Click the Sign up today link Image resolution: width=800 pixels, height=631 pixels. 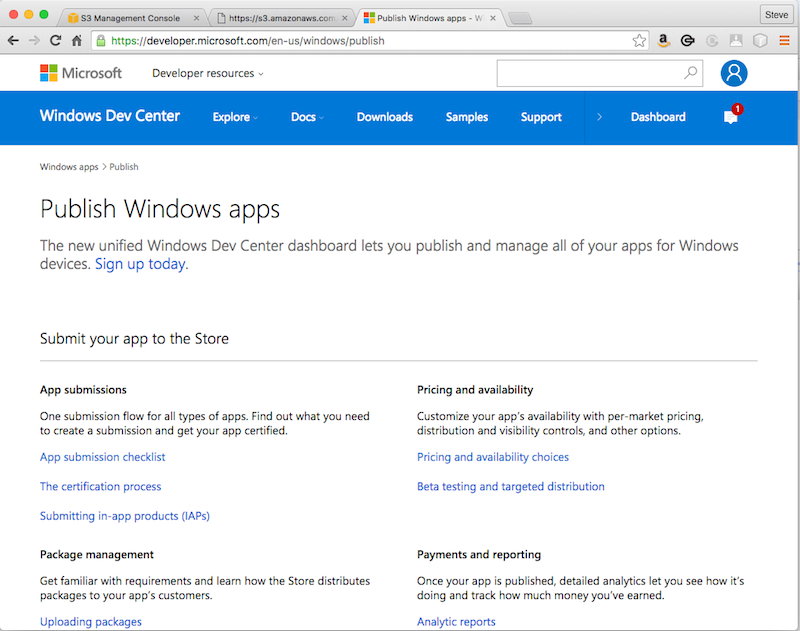pos(140,264)
